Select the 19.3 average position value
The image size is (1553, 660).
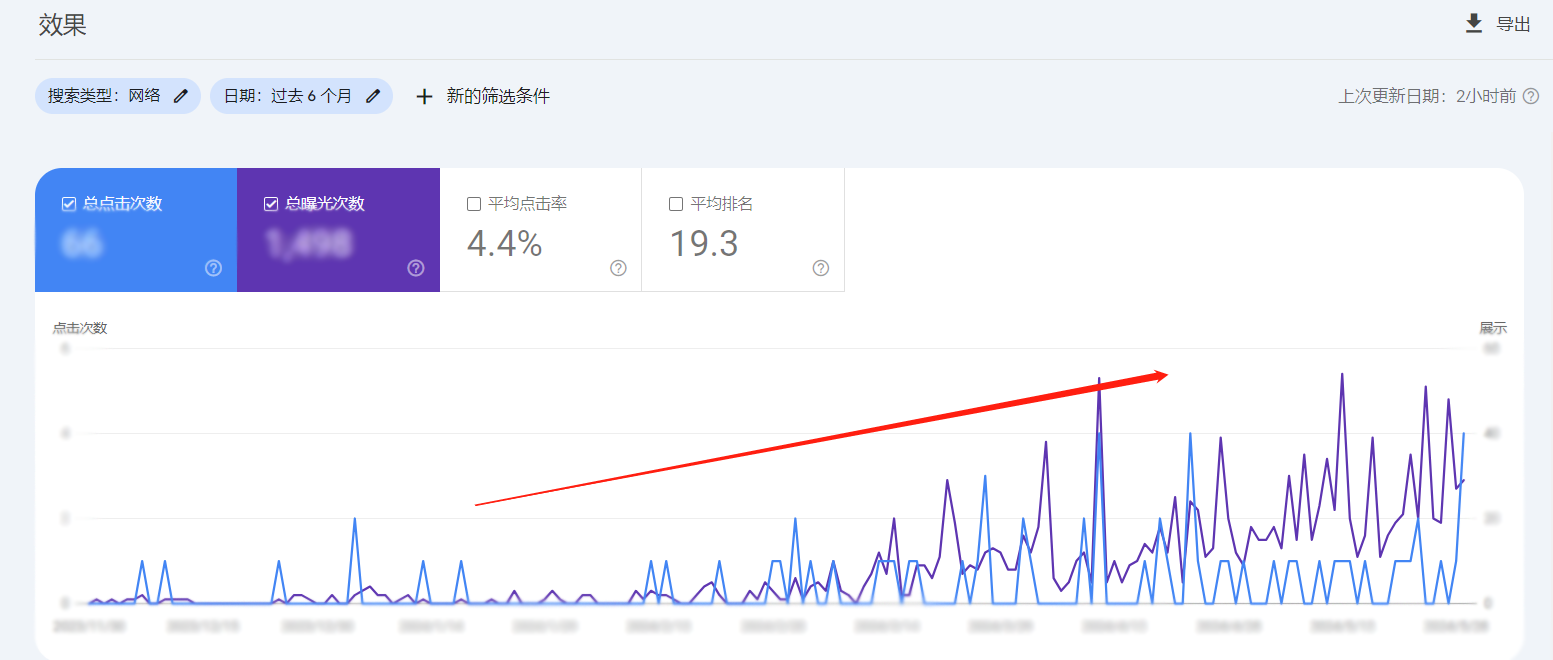pos(704,243)
